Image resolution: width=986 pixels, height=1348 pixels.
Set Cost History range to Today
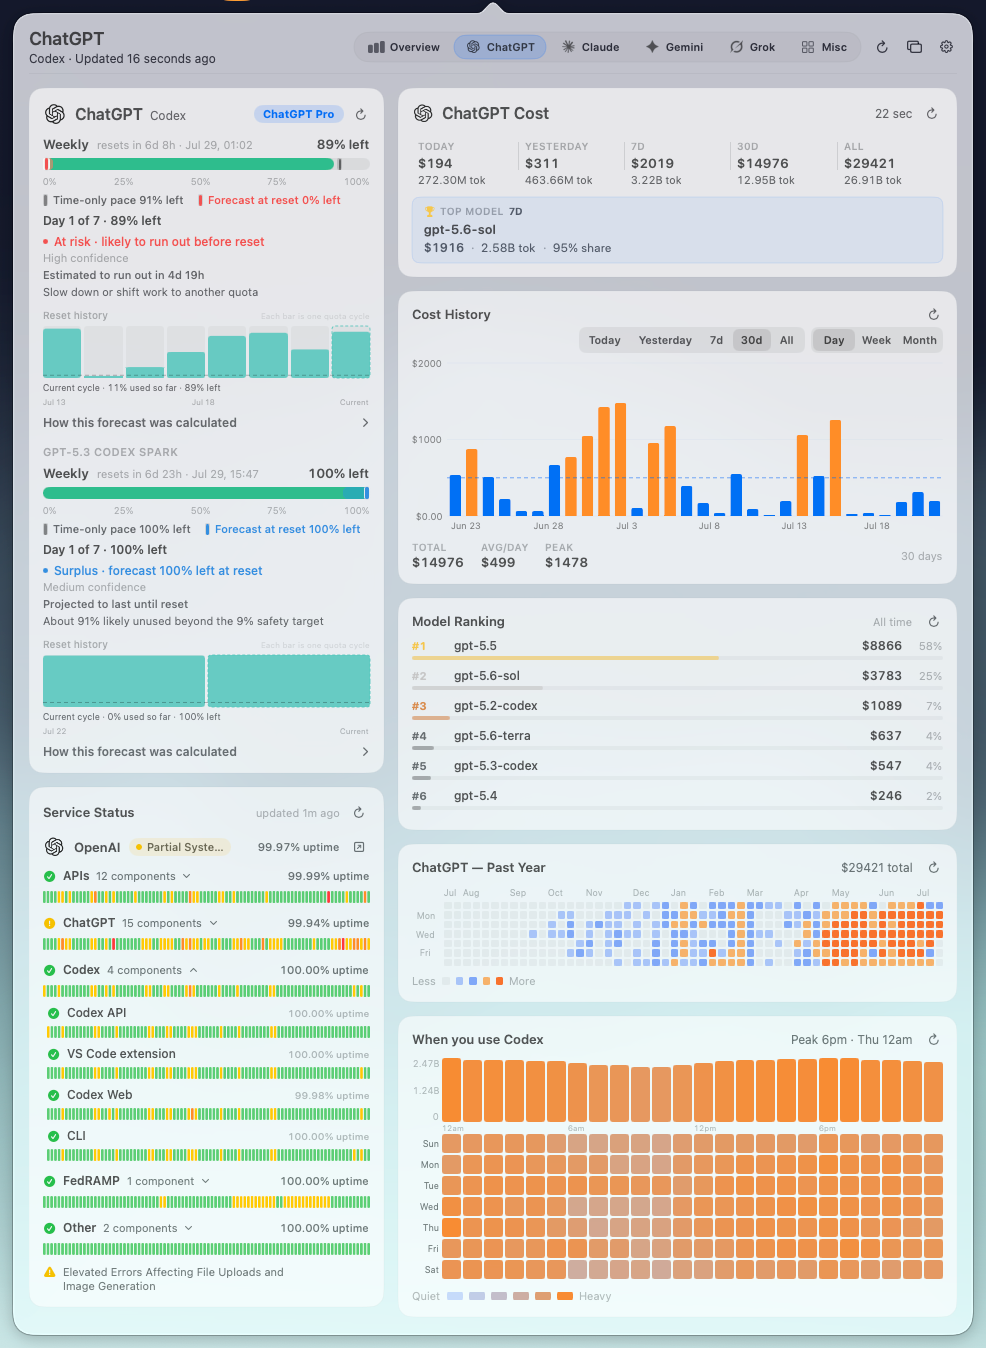(x=604, y=340)
